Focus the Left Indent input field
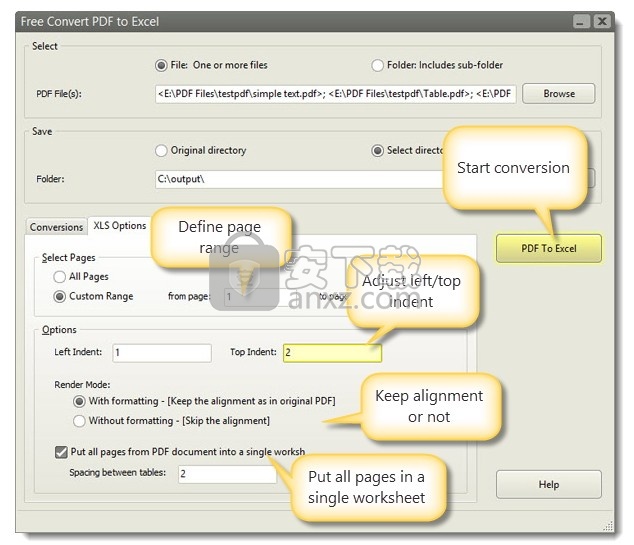Screen dimensions: 634x545 (x=162, y=353)
